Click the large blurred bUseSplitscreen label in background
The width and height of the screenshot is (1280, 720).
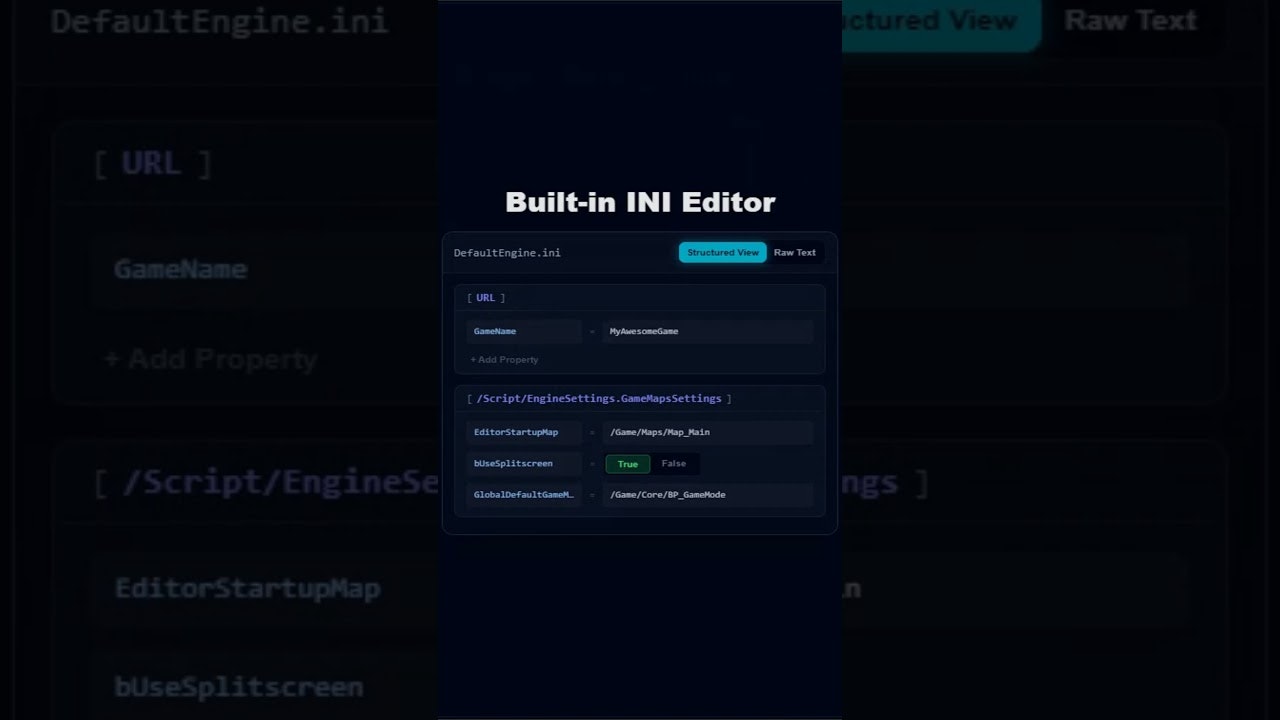(239, 688)
